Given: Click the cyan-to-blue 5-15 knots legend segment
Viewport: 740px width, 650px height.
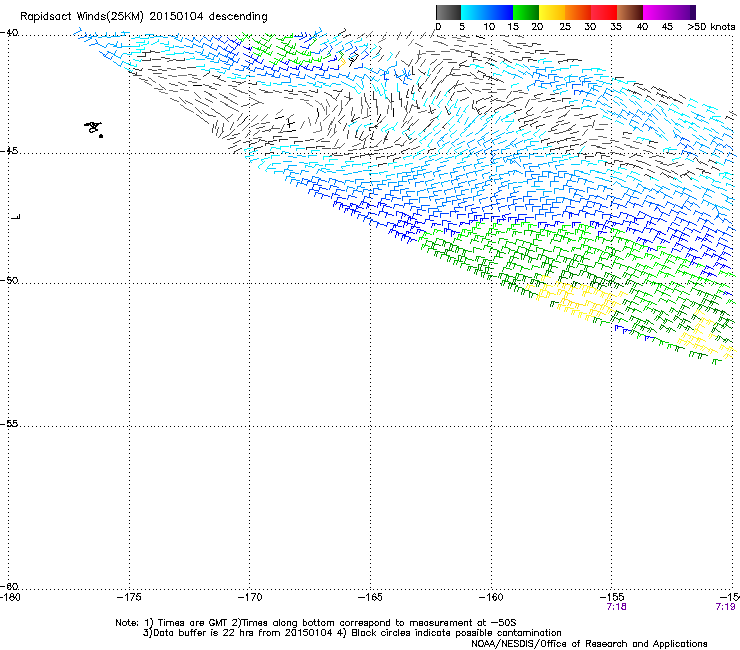Looking at the screenshot, I should (487, 12).
